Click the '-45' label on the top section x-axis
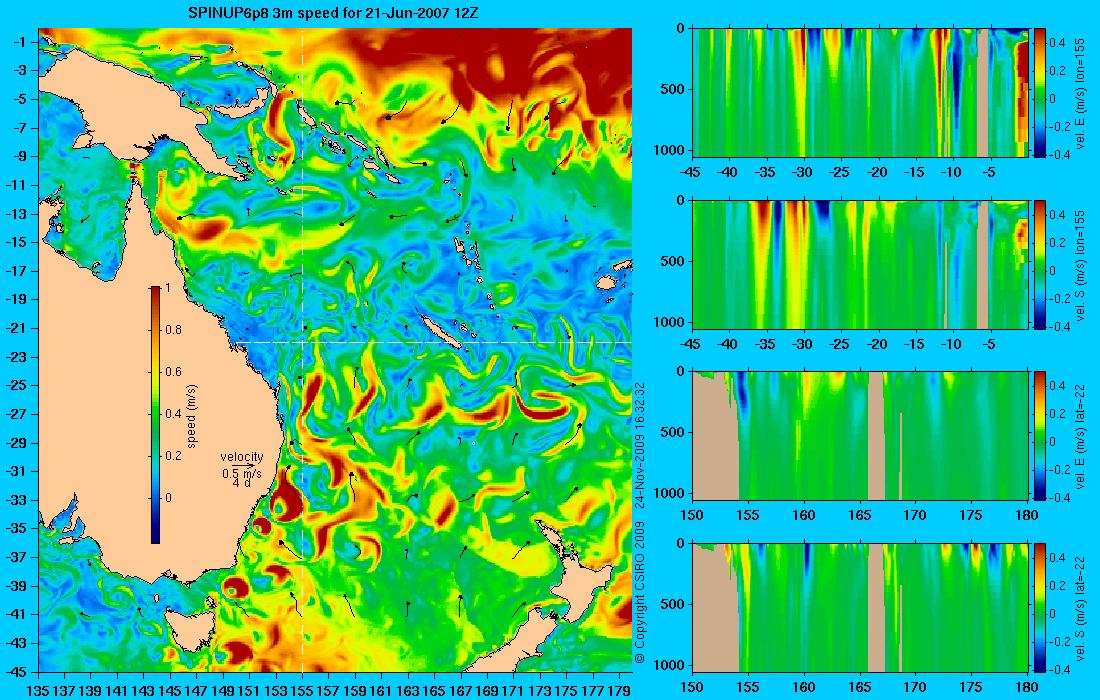Viewport: 1100px width, 700px height. click(x=692, y=173)
